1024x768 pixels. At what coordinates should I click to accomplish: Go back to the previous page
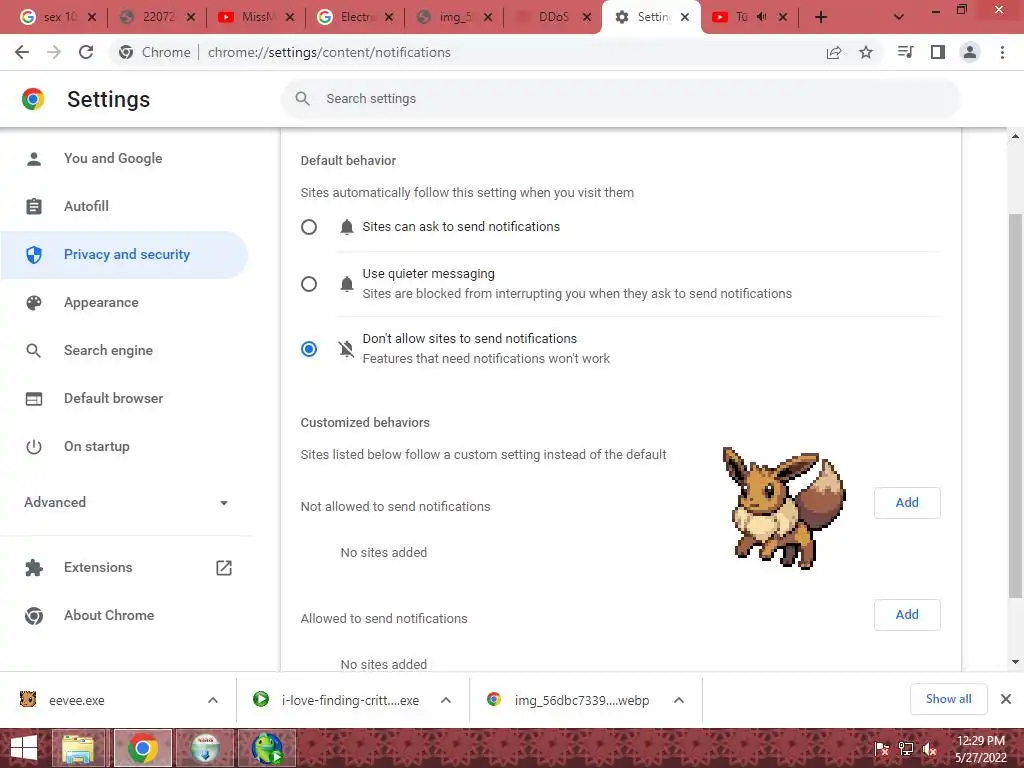22,52
